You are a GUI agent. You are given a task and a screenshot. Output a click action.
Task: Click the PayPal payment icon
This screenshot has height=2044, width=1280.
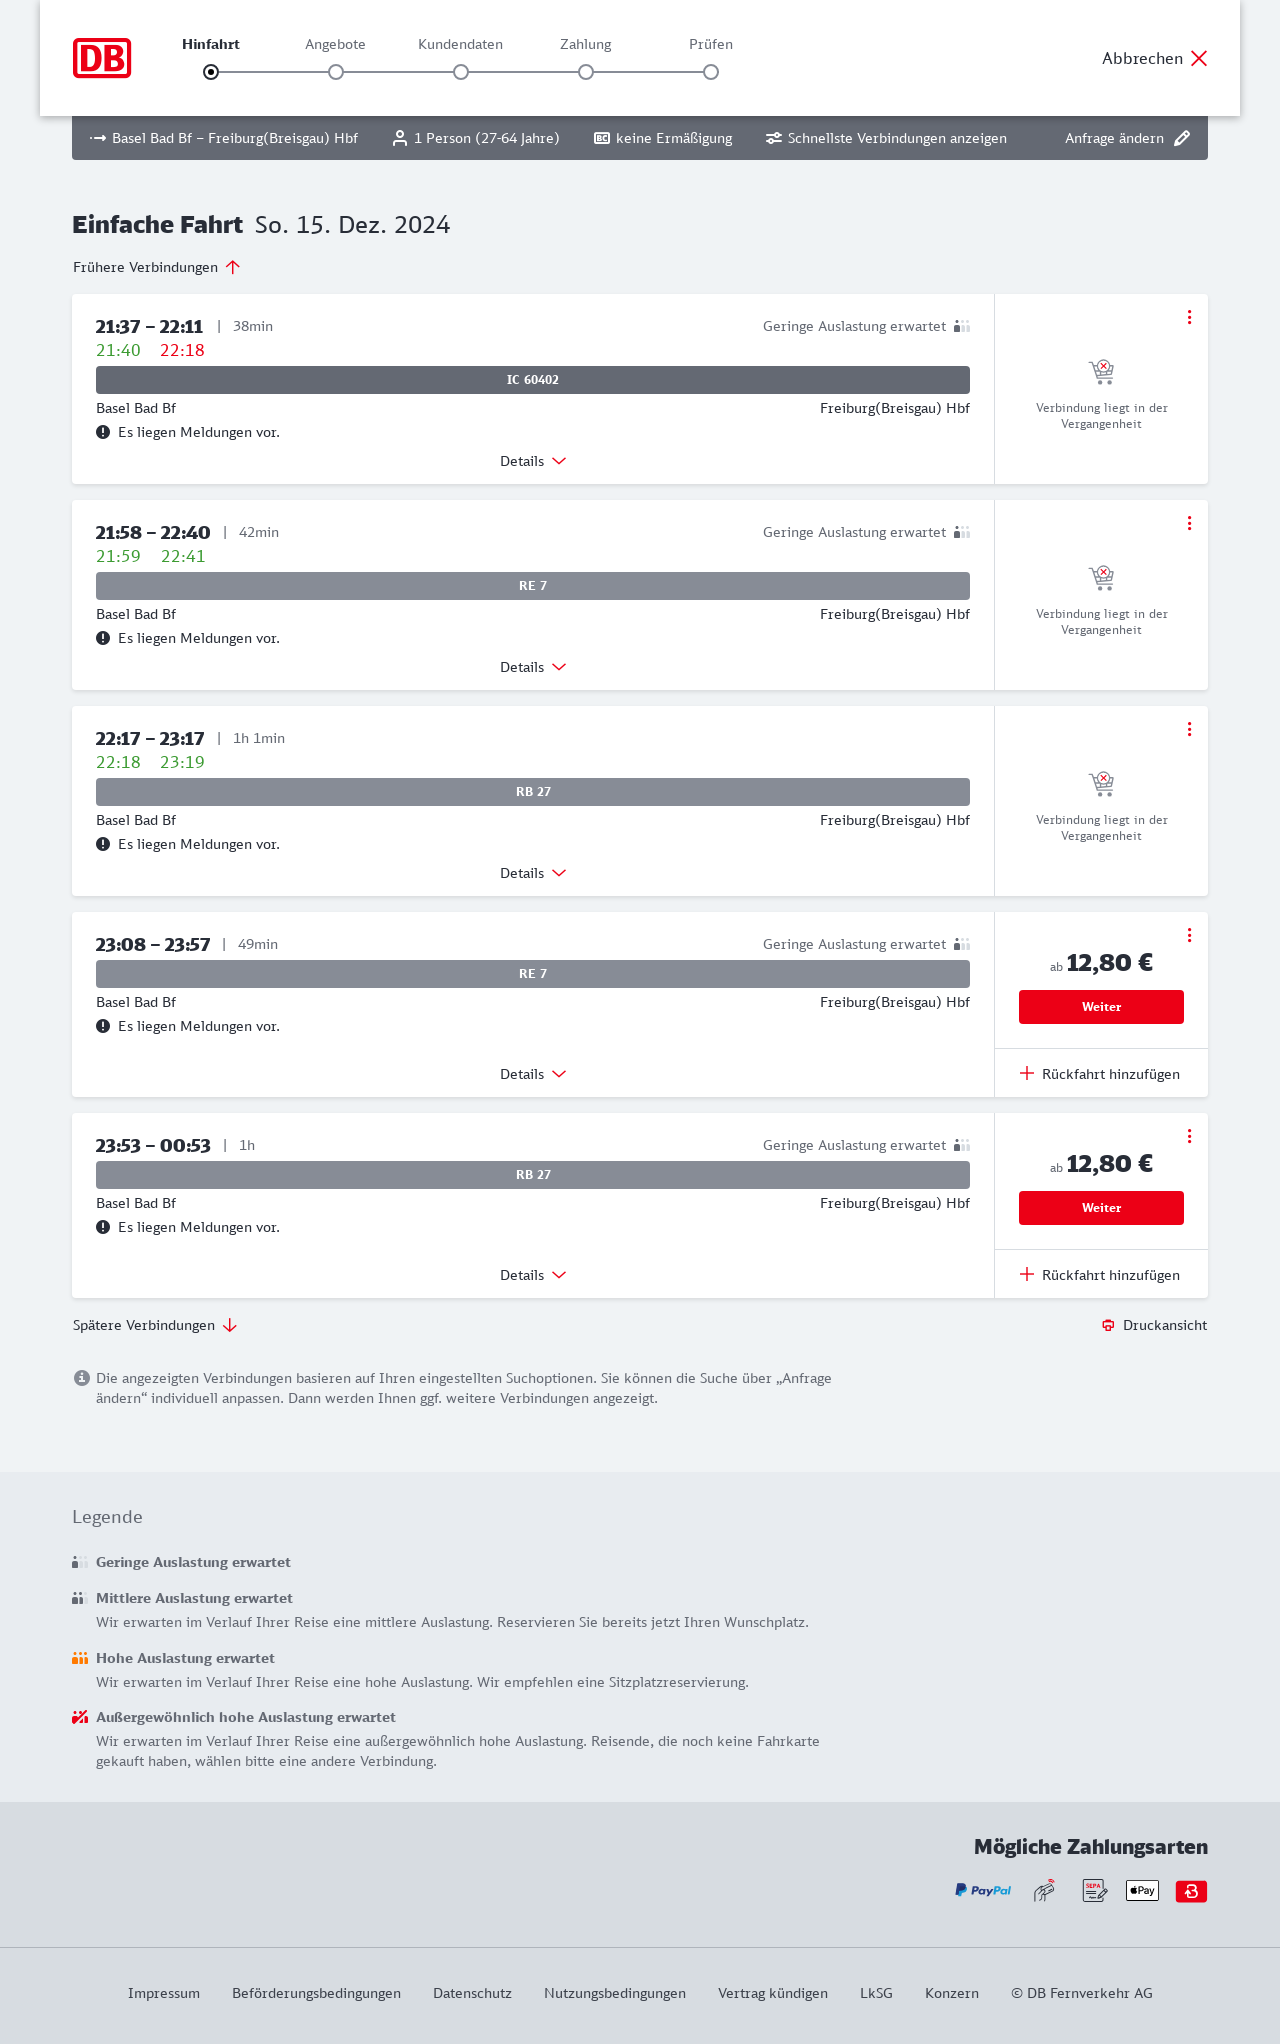983,1890
